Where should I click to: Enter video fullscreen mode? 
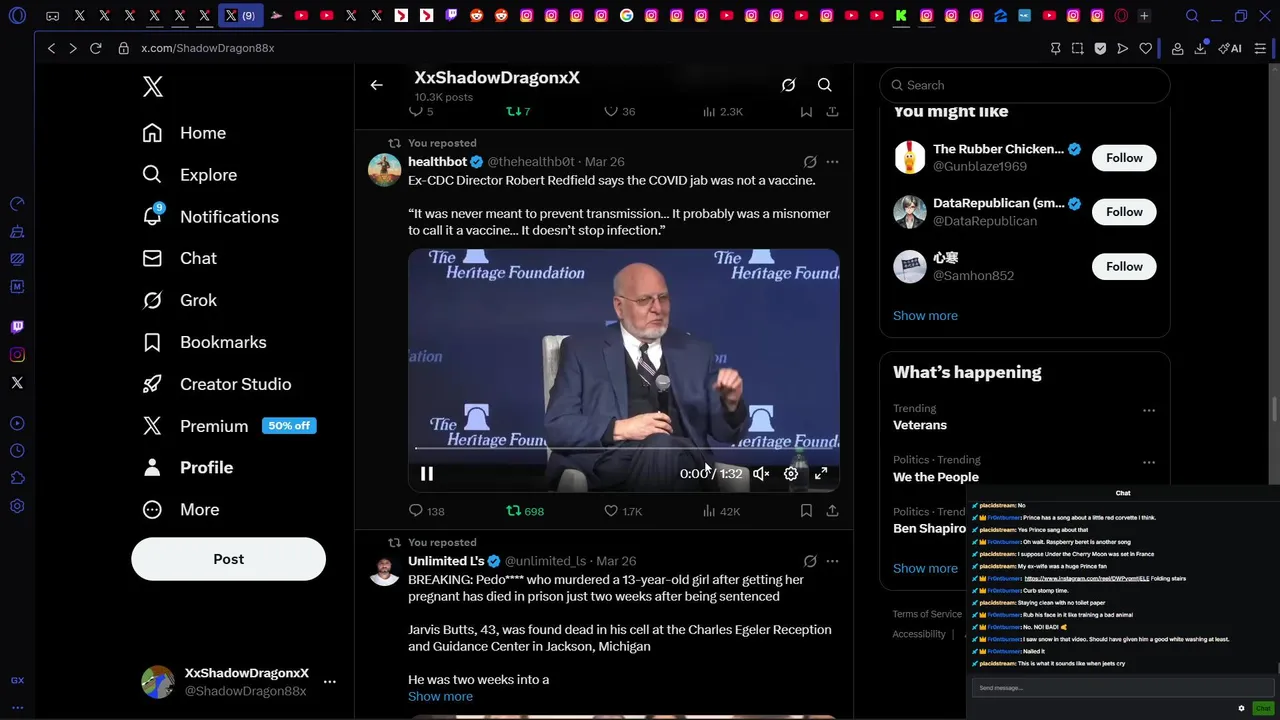821,474
